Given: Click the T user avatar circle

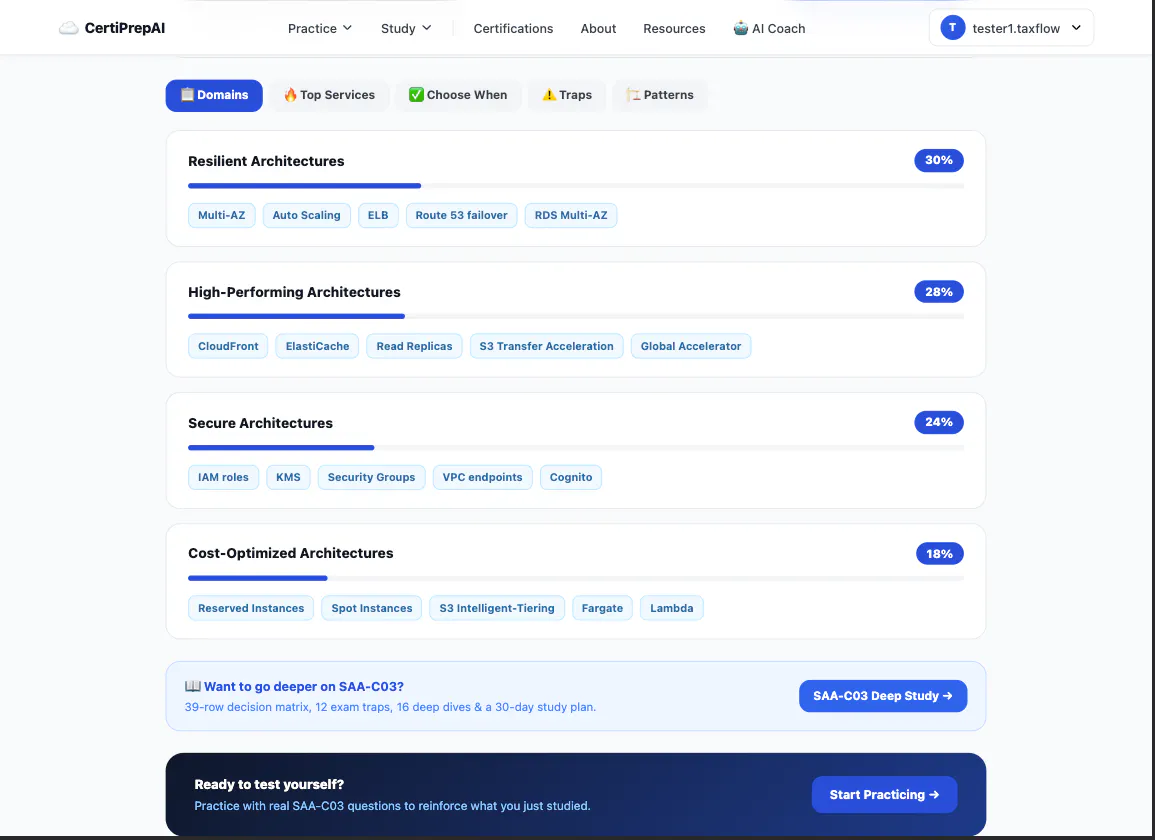Looking at the screenshot, I should click(x=952, y=27).
